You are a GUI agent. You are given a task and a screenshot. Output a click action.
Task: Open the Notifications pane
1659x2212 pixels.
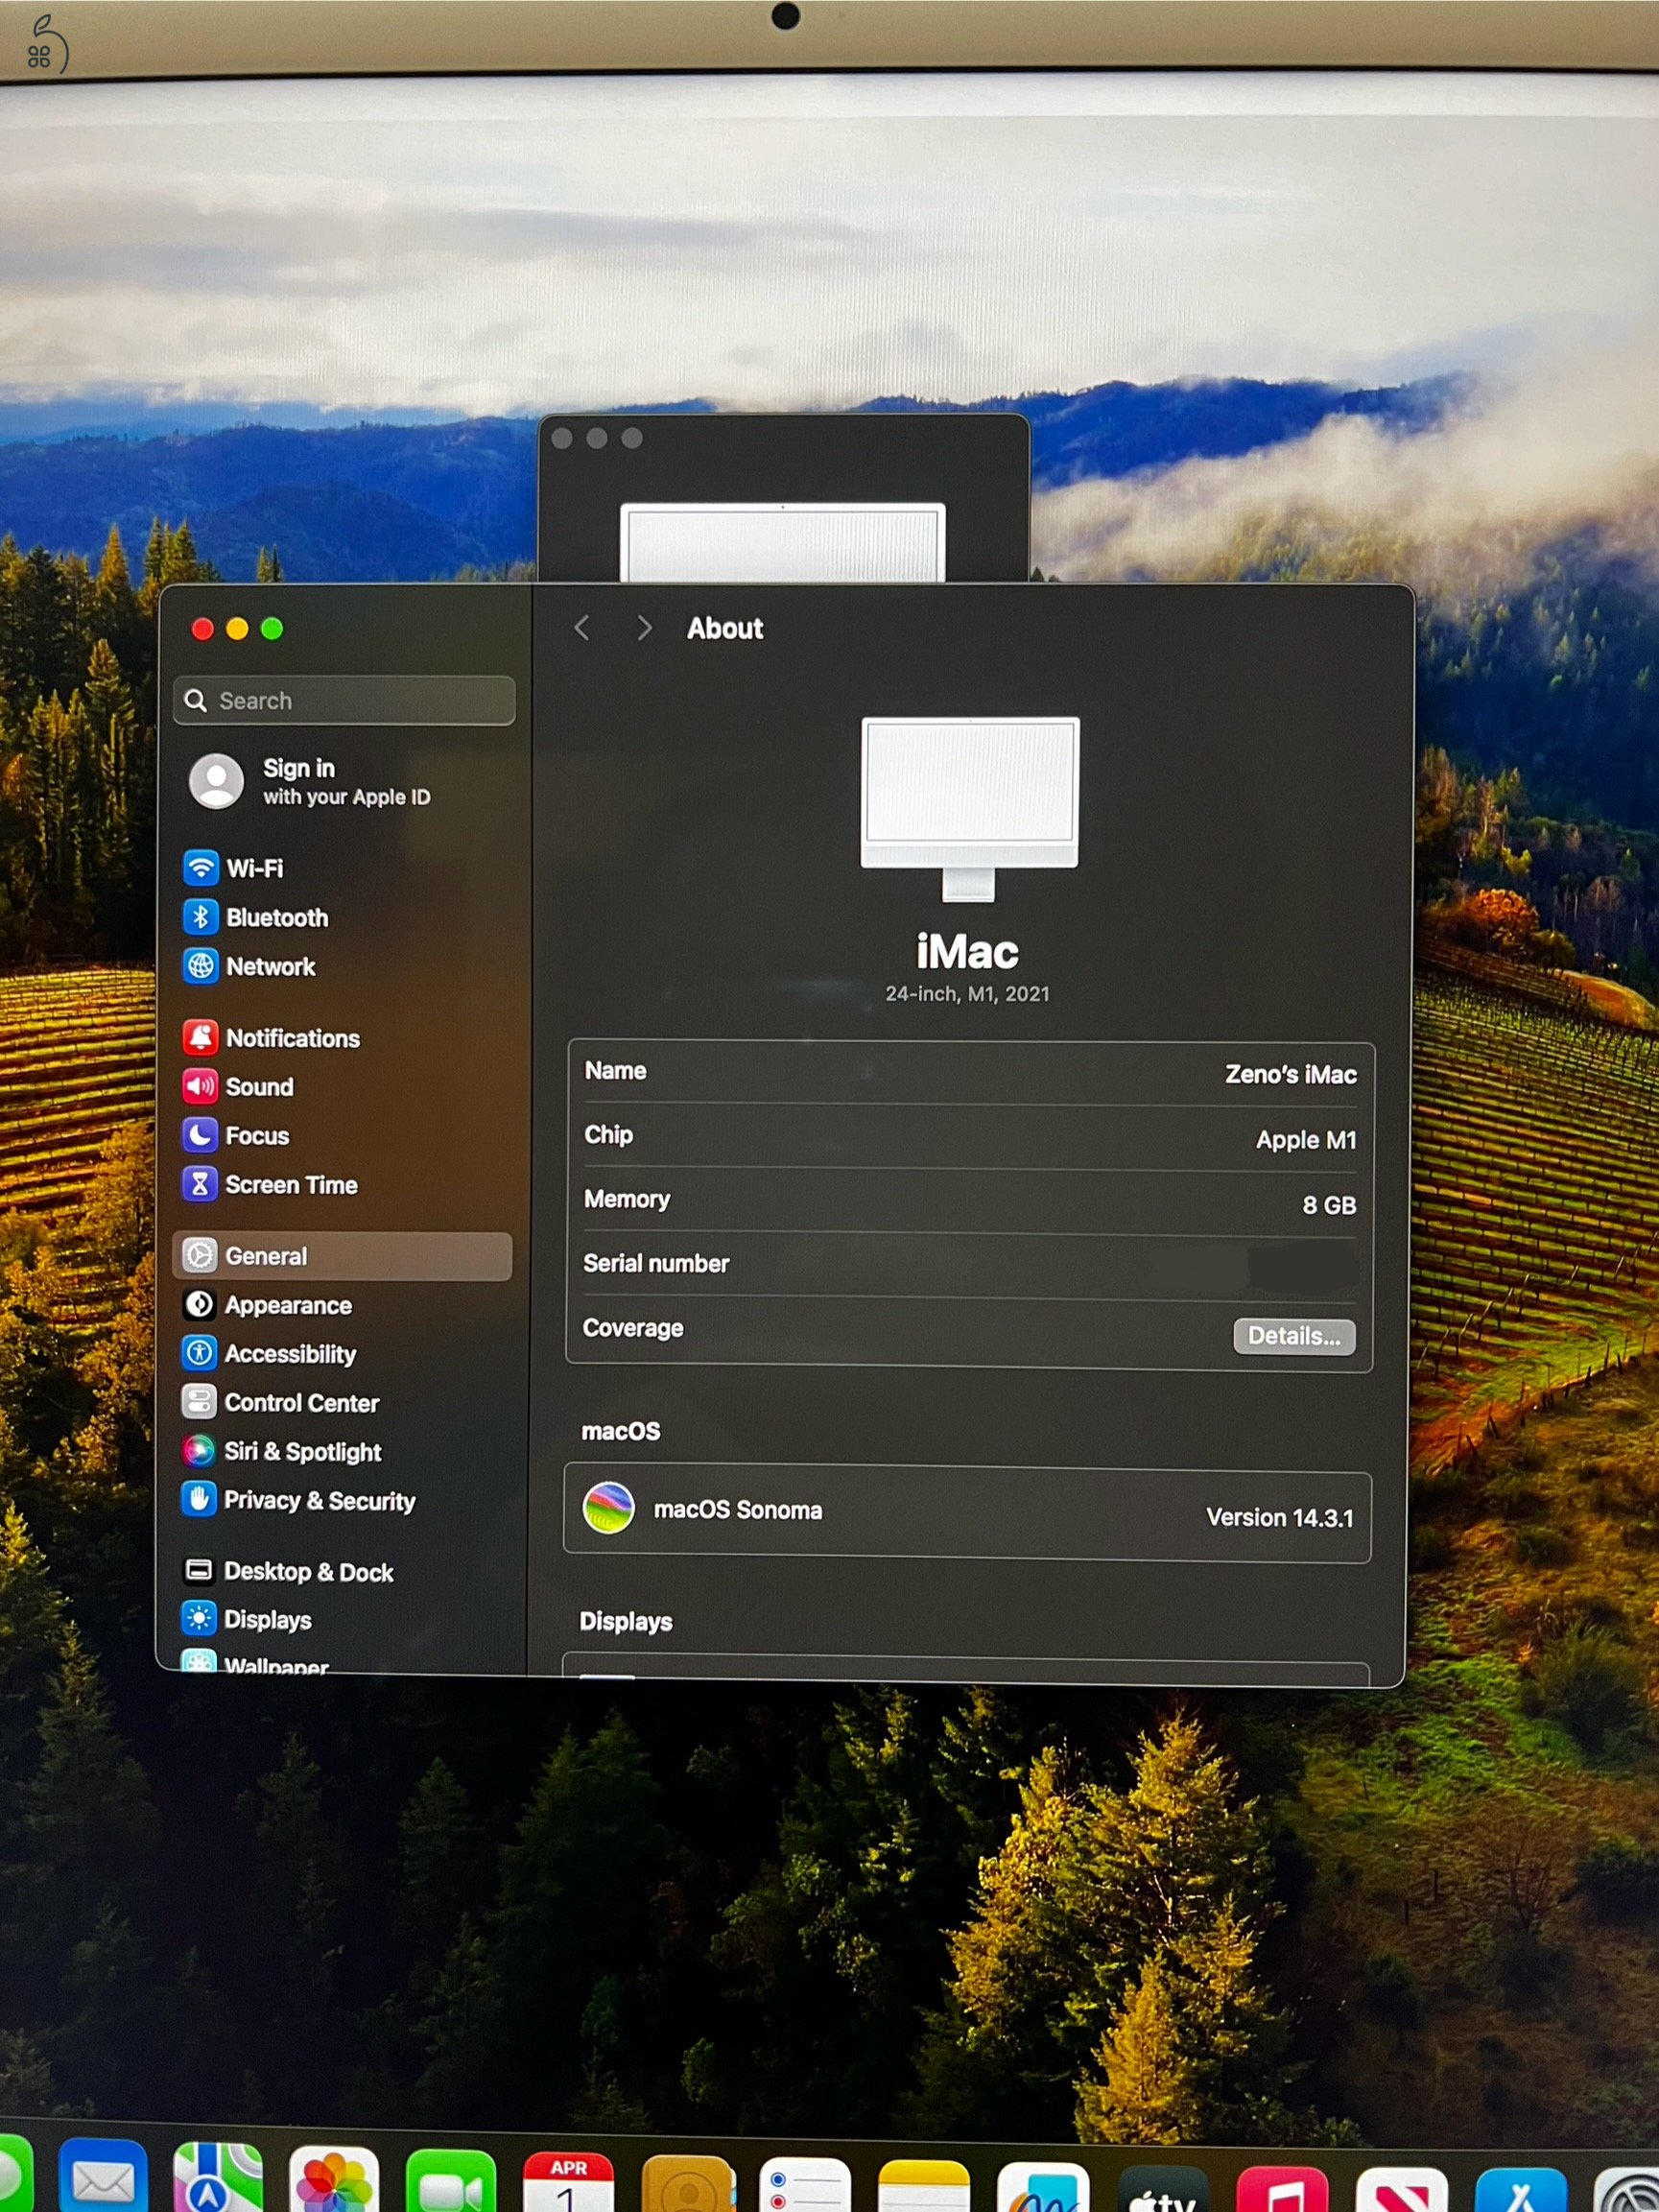(272, 1037)
